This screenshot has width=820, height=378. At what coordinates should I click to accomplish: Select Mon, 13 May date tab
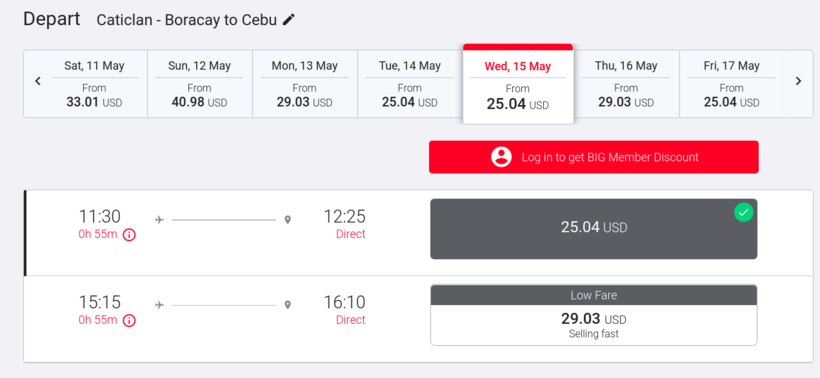[x=305, y=84]
